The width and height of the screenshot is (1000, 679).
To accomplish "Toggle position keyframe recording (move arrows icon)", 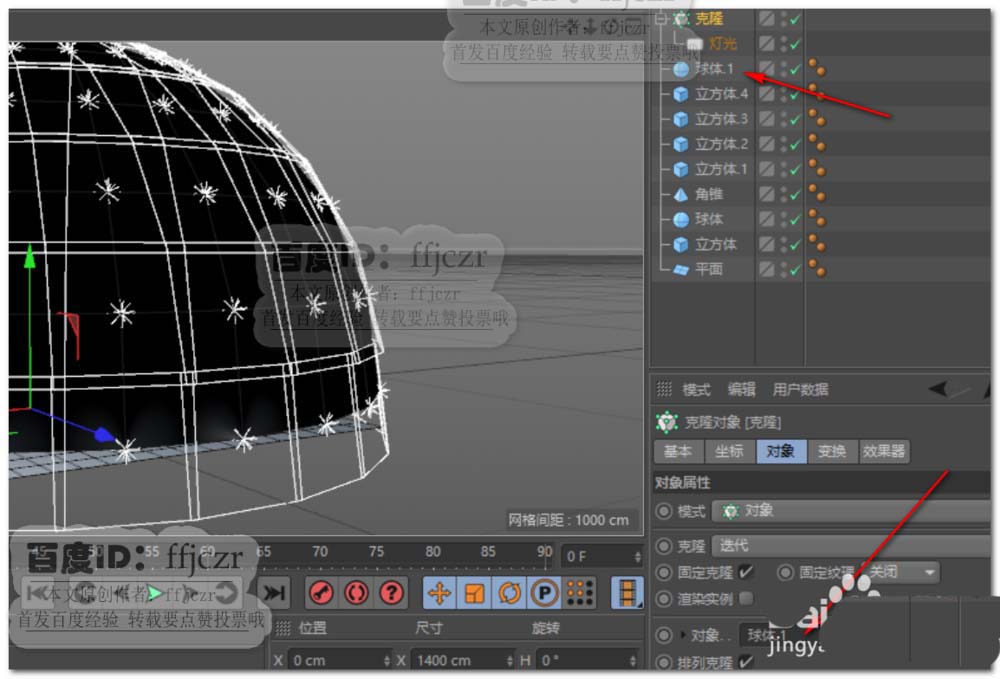I will coord(439,593).
